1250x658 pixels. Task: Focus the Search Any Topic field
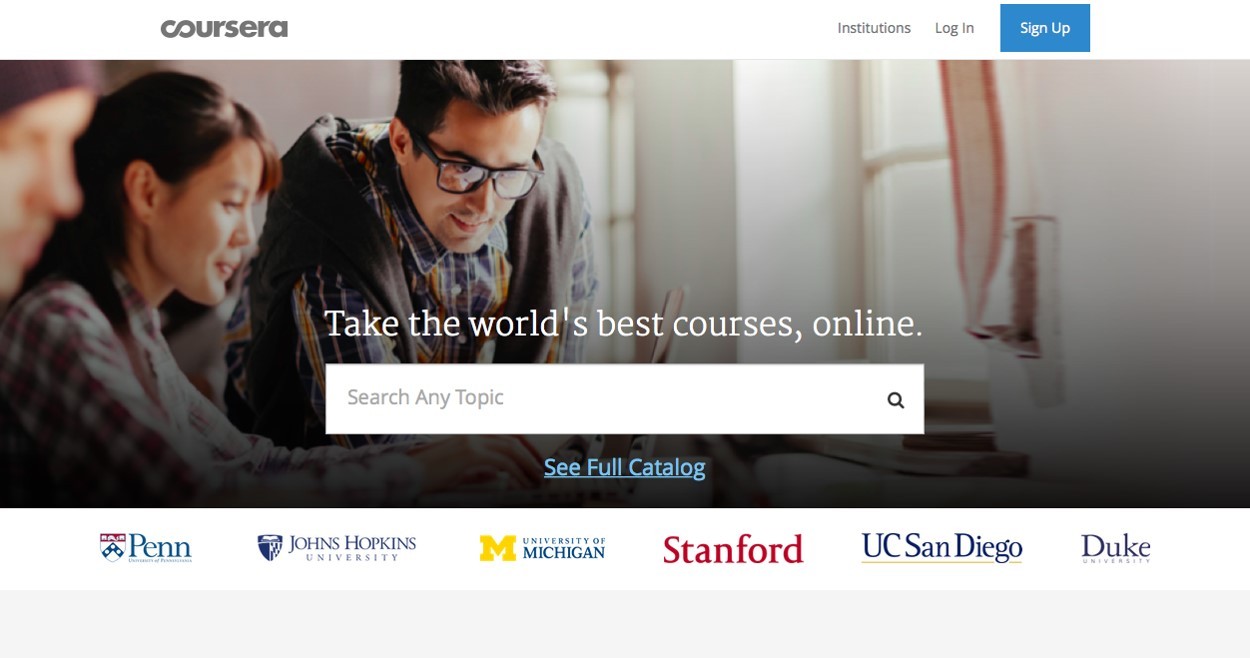pyautogui.click(x=624, y=399)
